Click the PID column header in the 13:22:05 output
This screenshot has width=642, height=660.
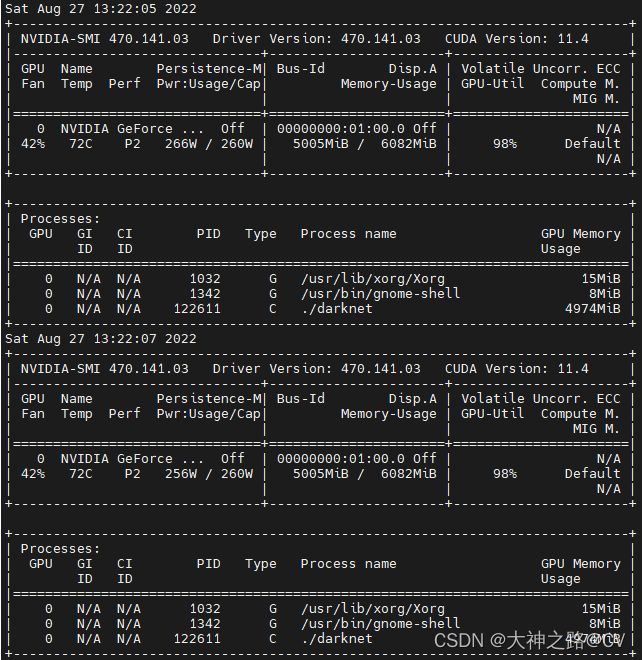(x=208, y=234)
